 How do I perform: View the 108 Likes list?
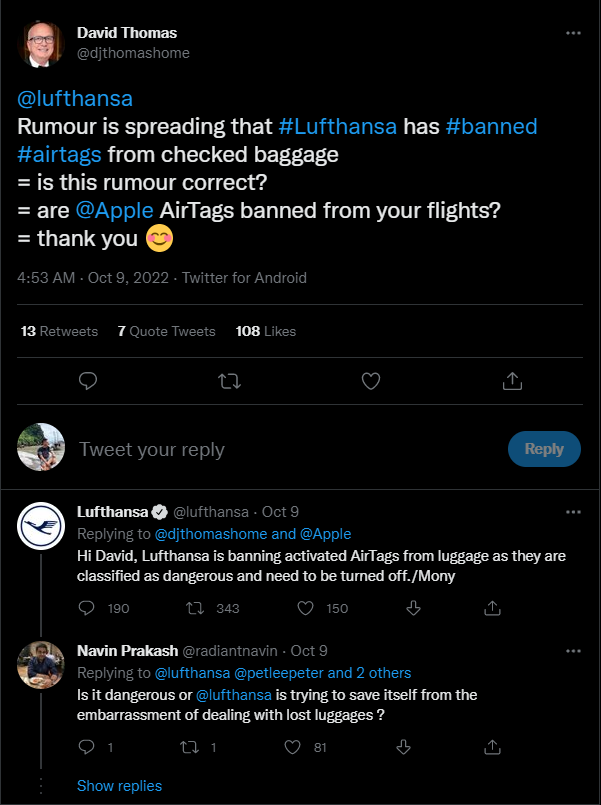coord(265,331)
